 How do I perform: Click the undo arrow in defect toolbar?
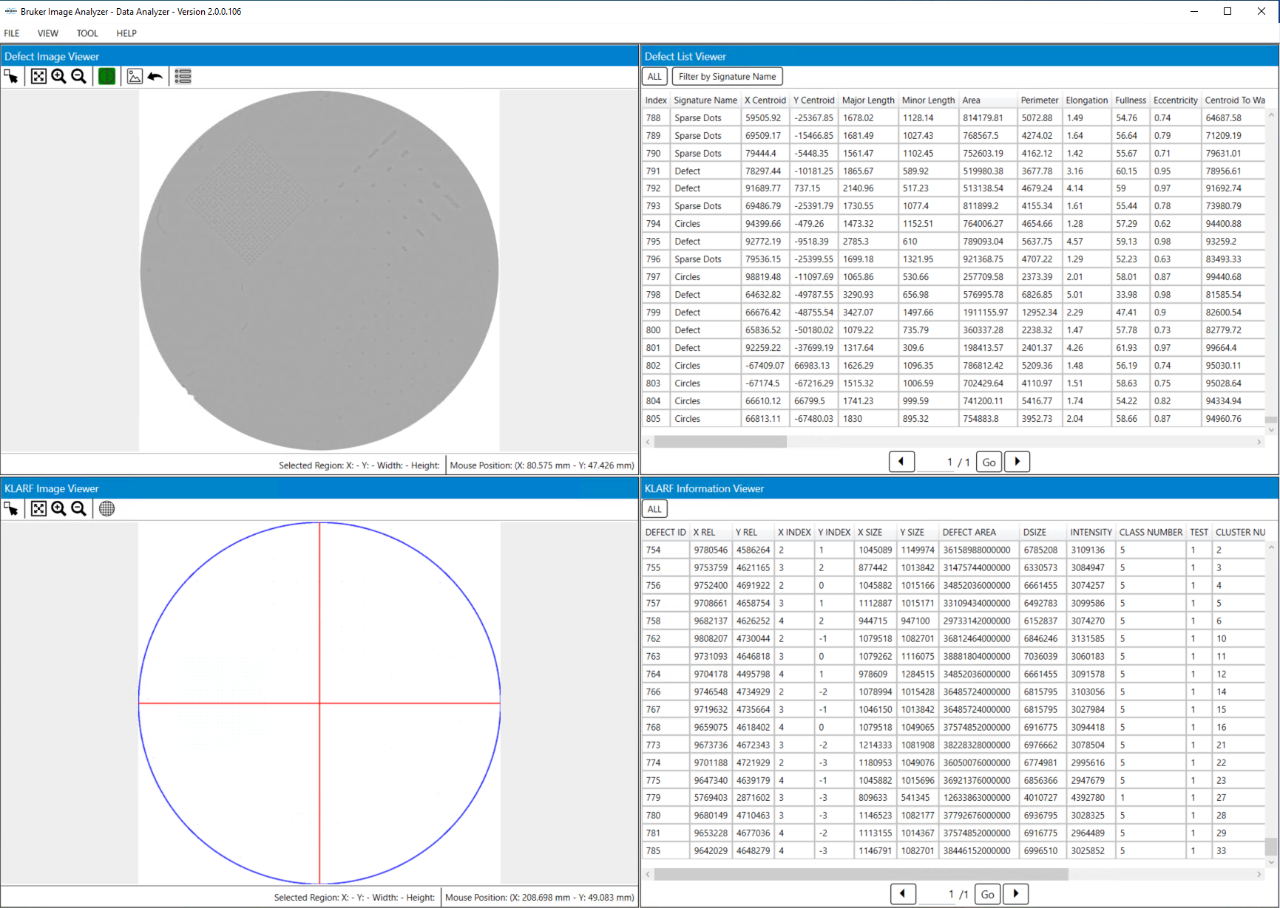pyautogui.click(x=155, y=77)
